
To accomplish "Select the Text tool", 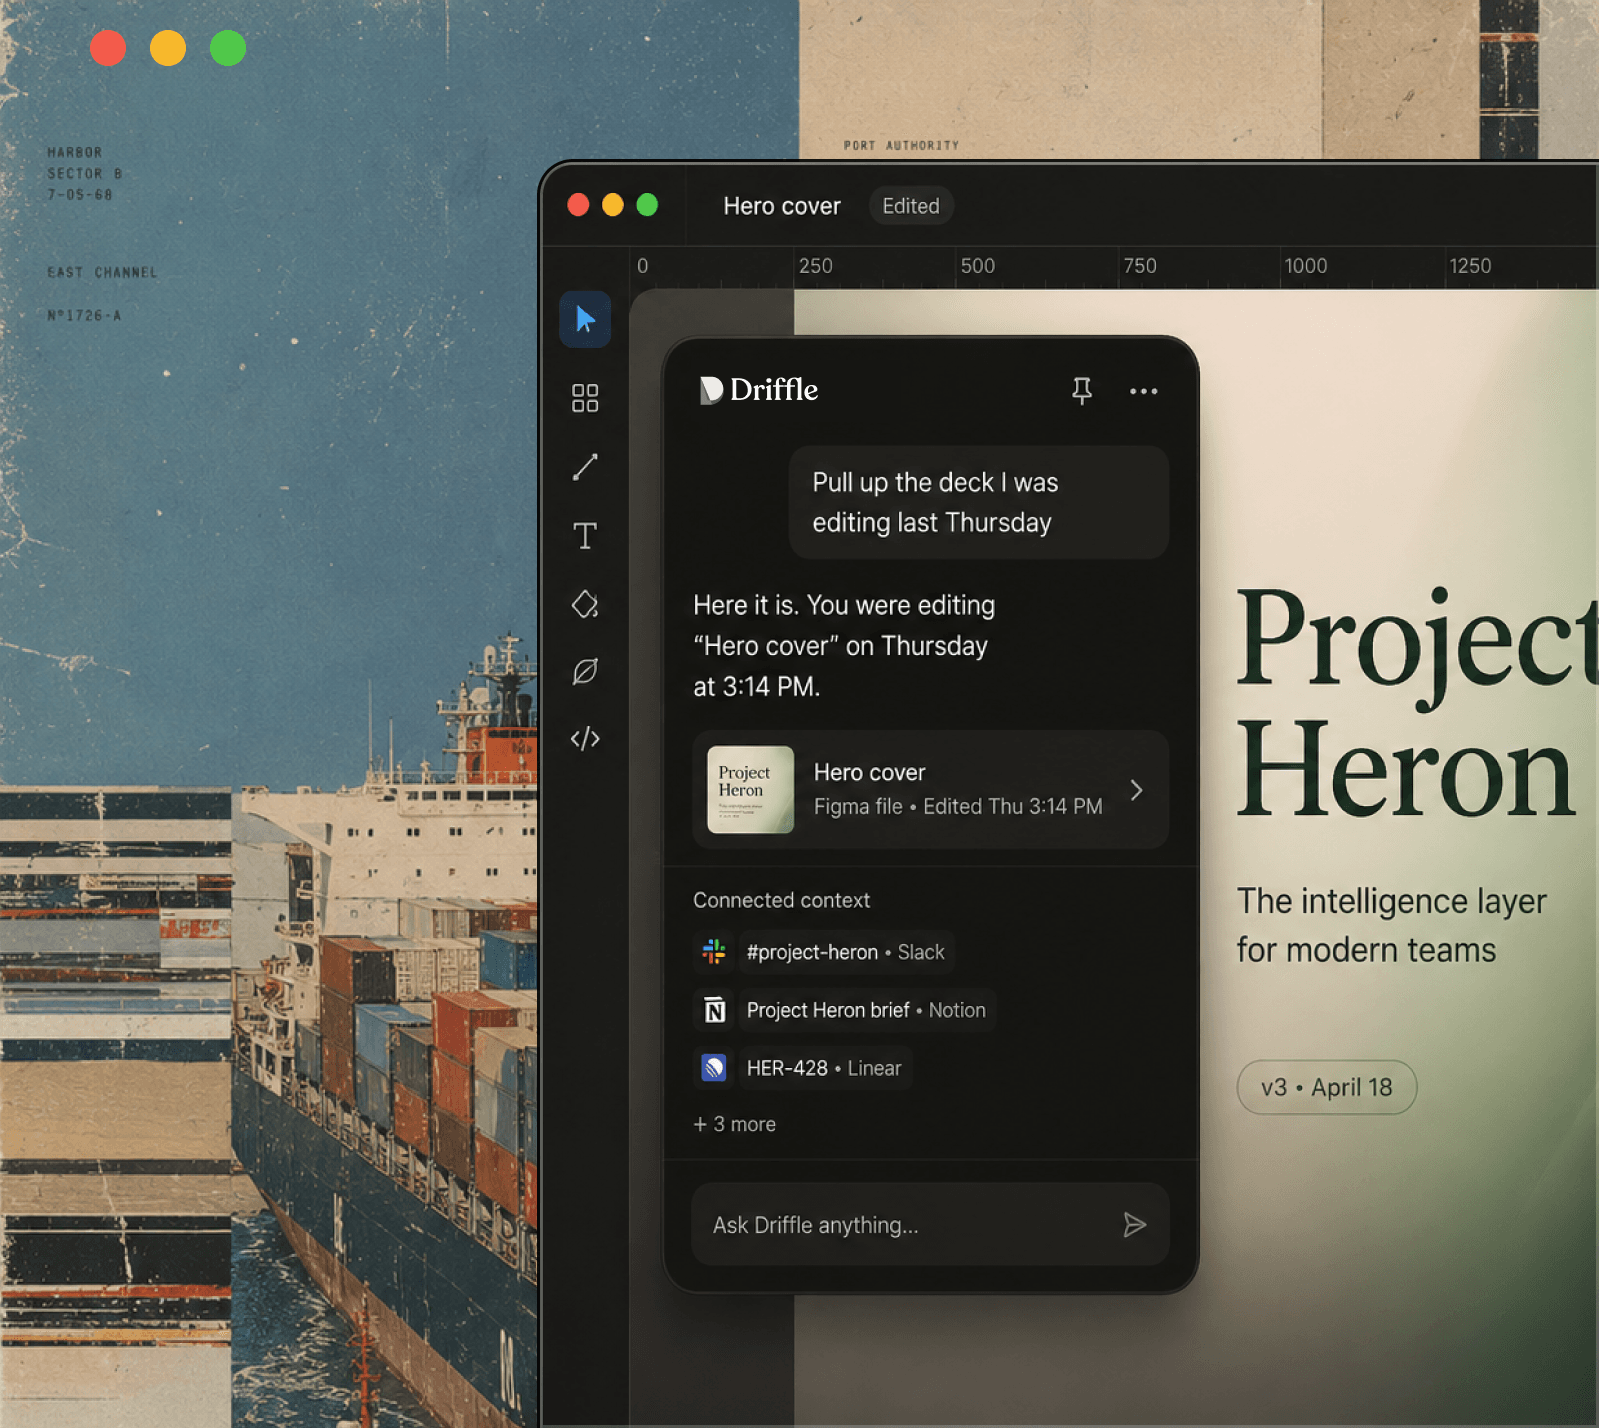I will pyautogui.click(x=585, y=536).
